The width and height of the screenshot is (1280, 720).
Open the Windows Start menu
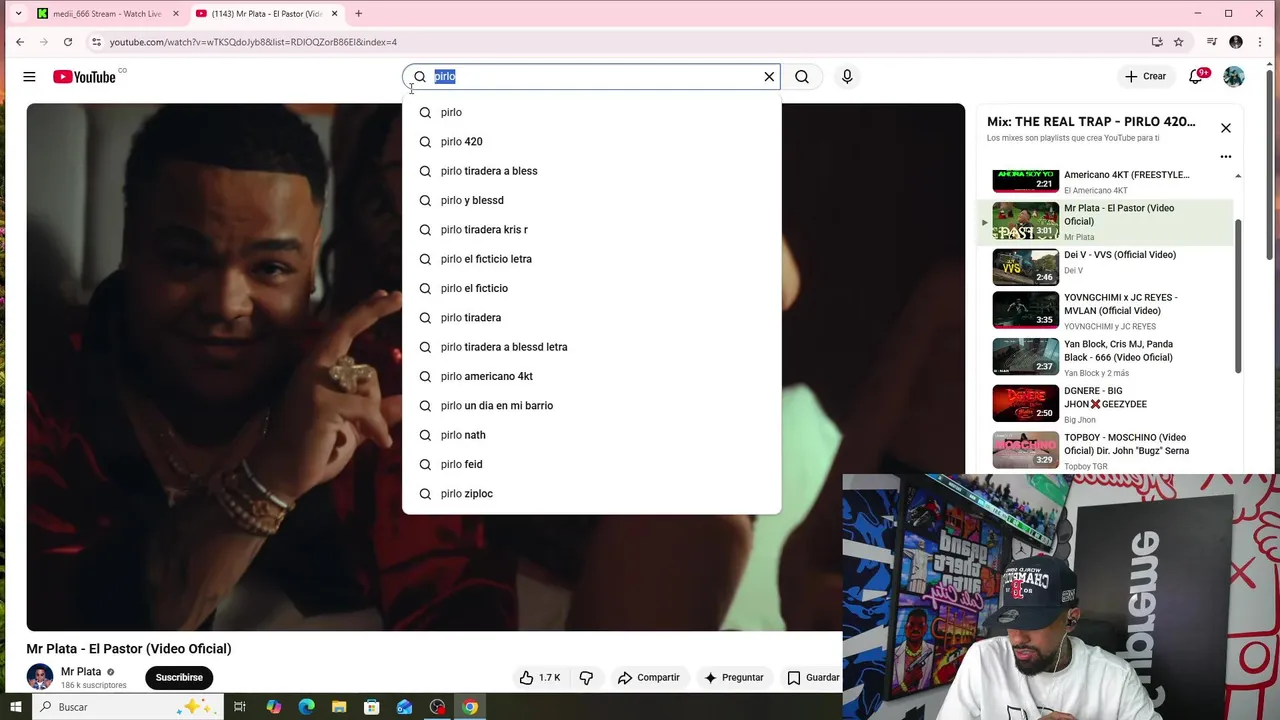[16, 707]
